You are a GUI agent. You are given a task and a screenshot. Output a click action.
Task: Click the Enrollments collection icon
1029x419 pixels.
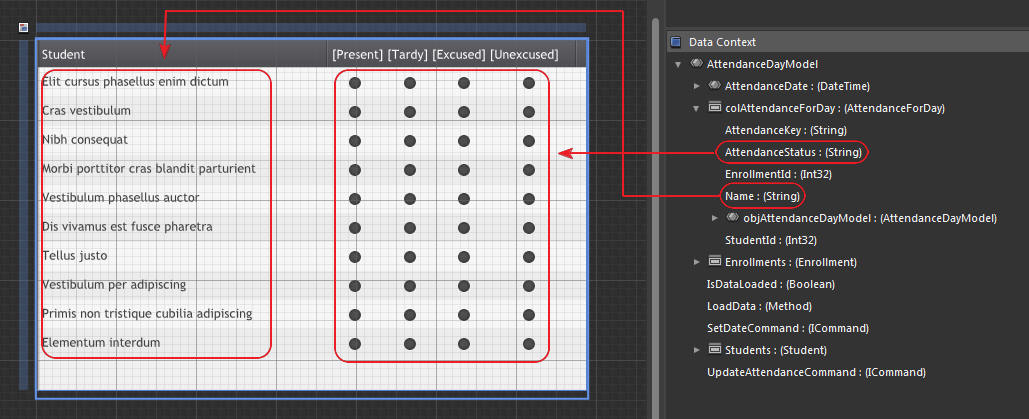(x=715, y=261)
